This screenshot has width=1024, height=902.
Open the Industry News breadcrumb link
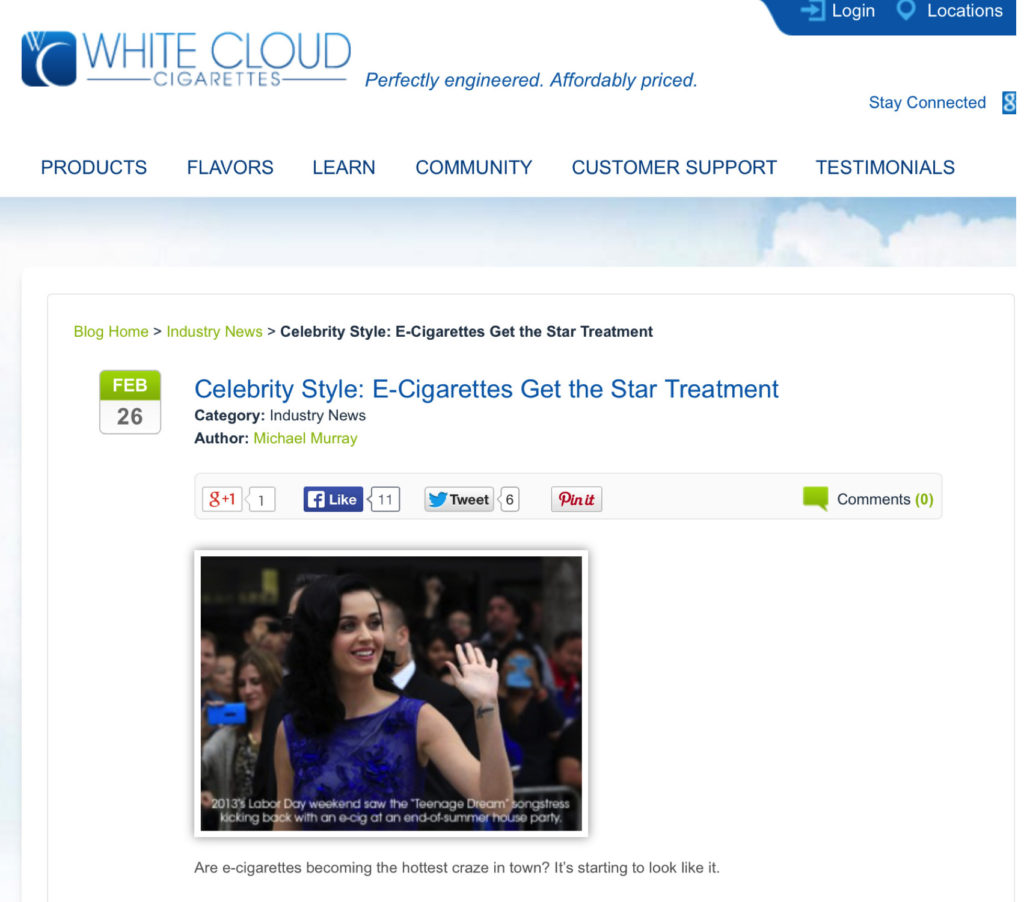(214, 332)
